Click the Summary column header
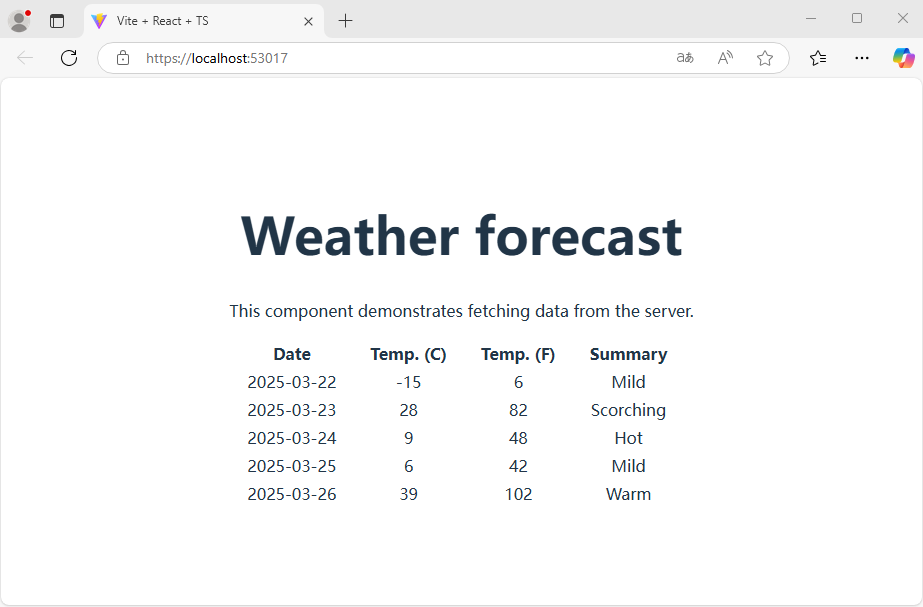Viewport: 923px width, 607px height. coord(629,354)
